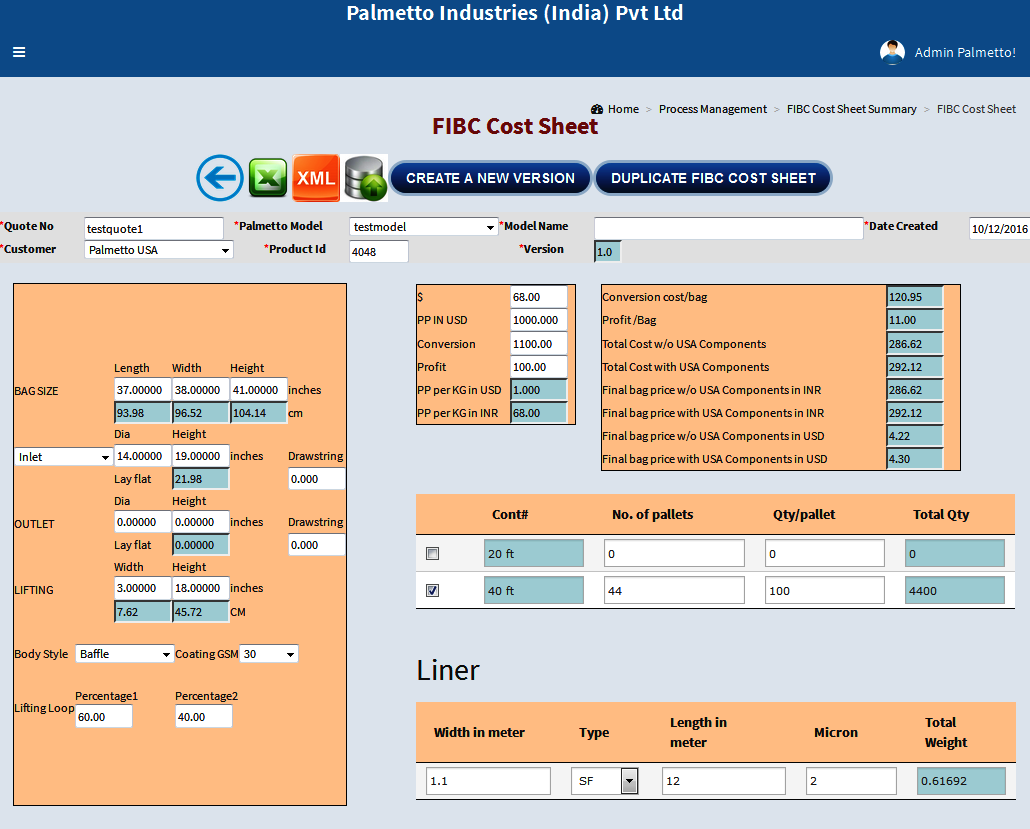Tick the 20 ft container checkbox
The width and height of the screenshot is (1030, 829).
click(x=432, y=554)
